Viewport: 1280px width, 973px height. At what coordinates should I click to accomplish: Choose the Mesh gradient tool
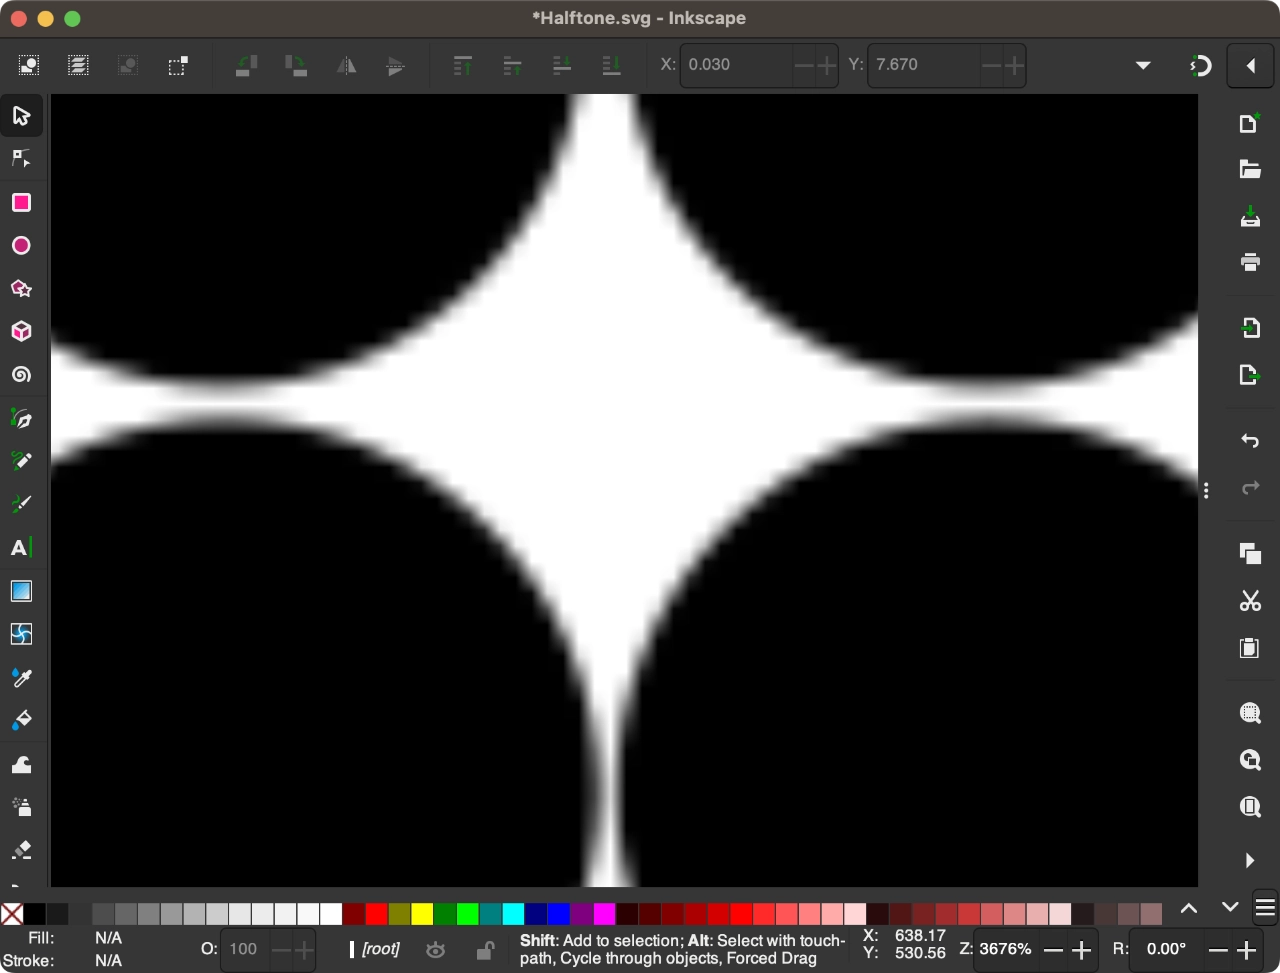point(21,634)
